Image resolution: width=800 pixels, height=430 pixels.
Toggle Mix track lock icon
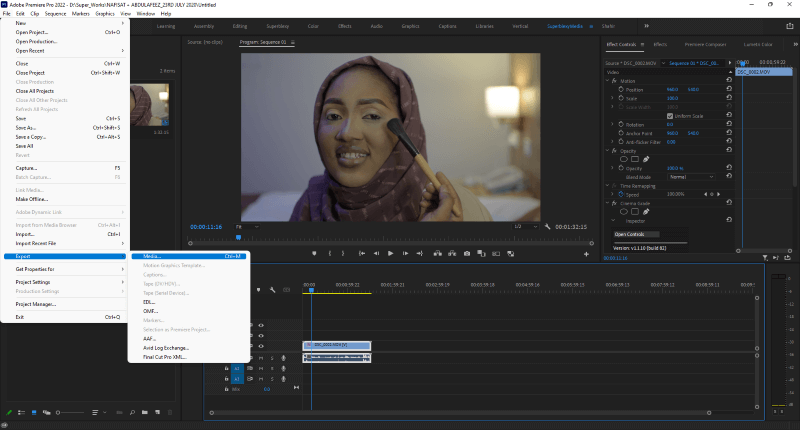pyautogui.click(x=227, y=389)
